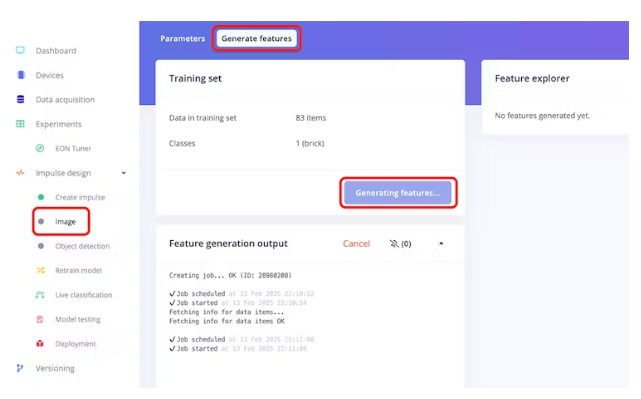Collapse the Impulse design menu arrow
Screen dimensions: 641x399
coord(123,173)
